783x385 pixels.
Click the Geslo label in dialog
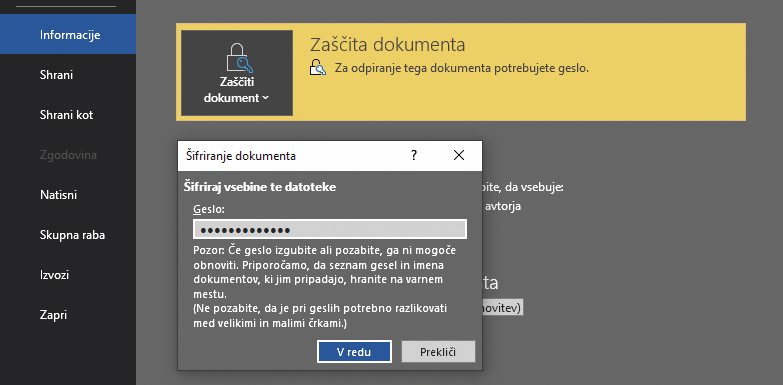[209, 210]
